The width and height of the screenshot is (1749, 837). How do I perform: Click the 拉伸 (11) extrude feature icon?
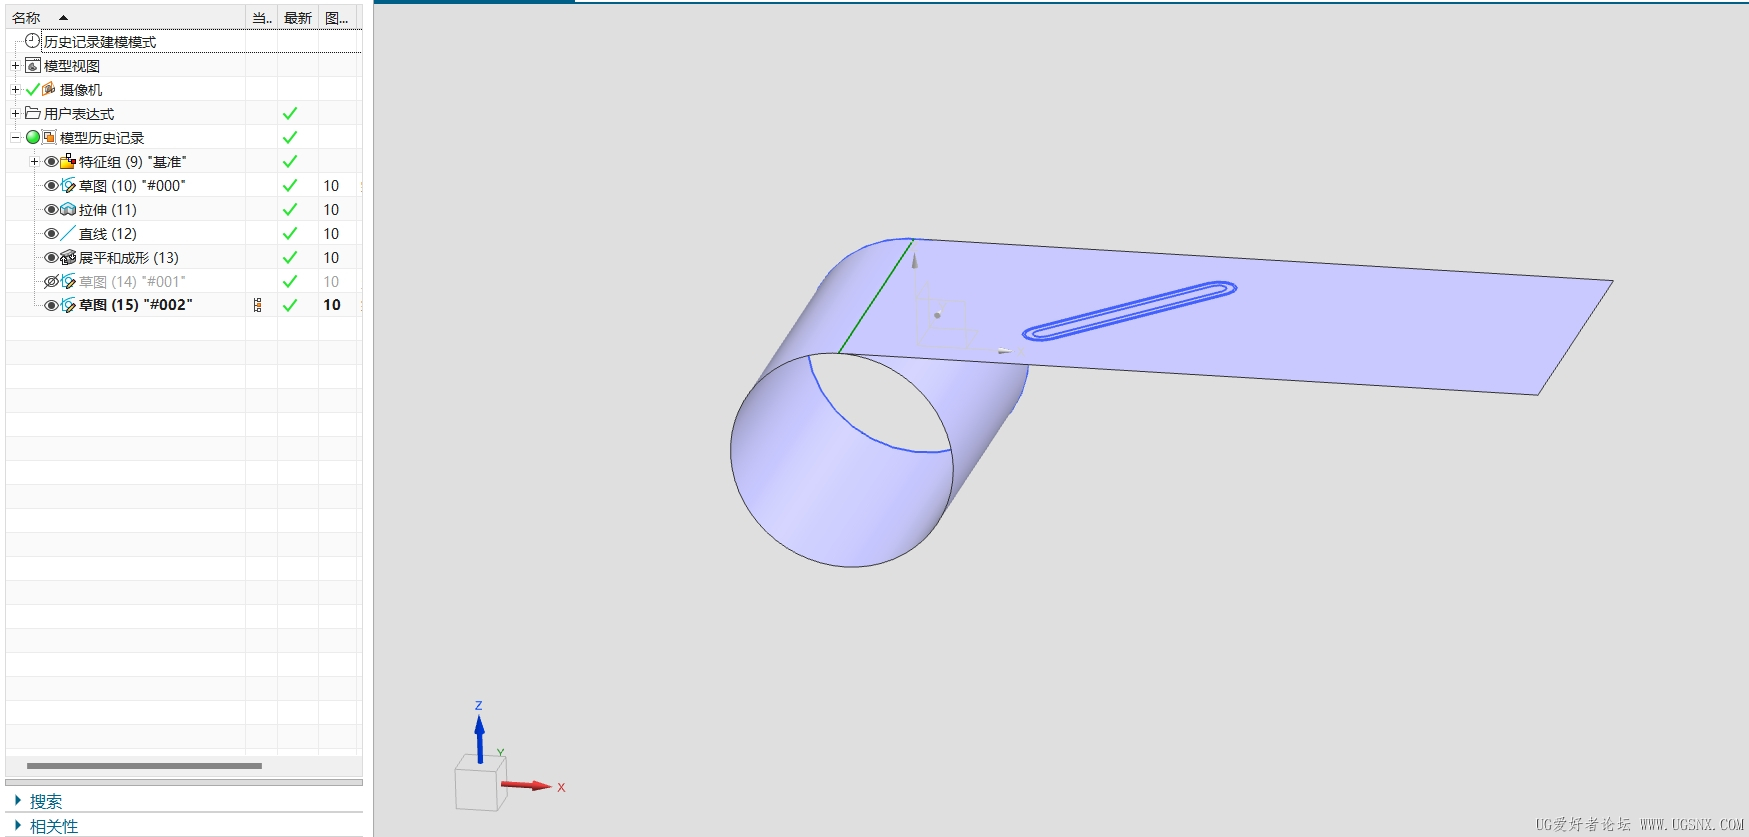pyautogui.click(x=68, y=210)
